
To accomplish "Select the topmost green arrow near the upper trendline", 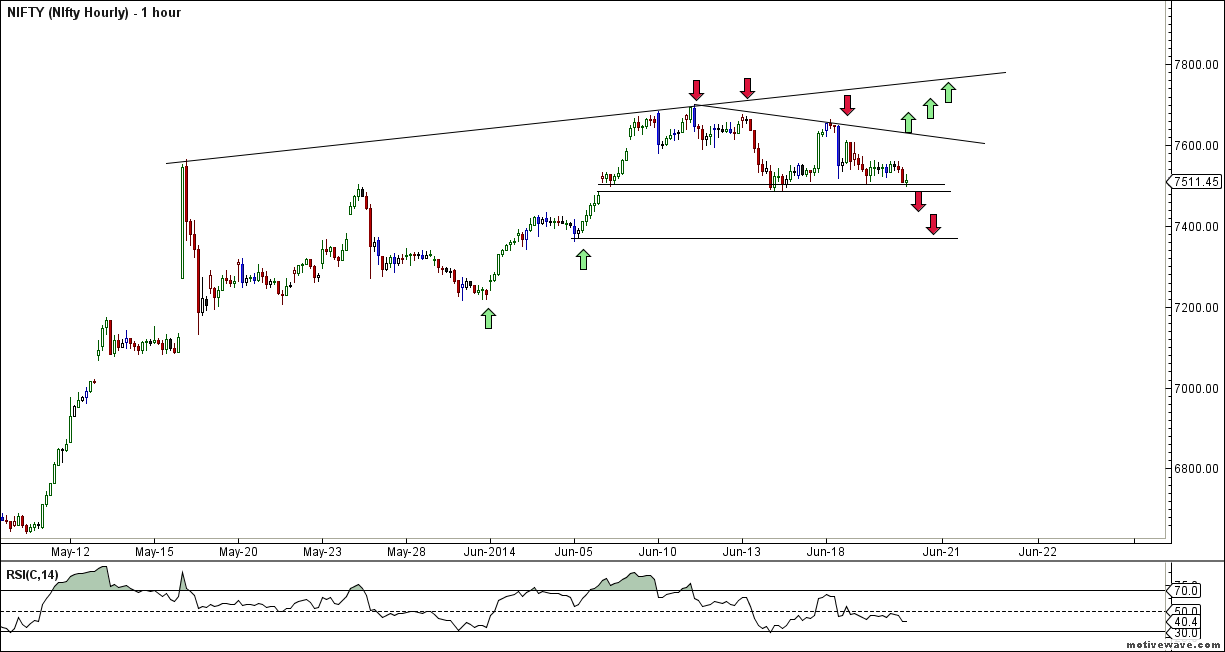I will coord(948,93).
